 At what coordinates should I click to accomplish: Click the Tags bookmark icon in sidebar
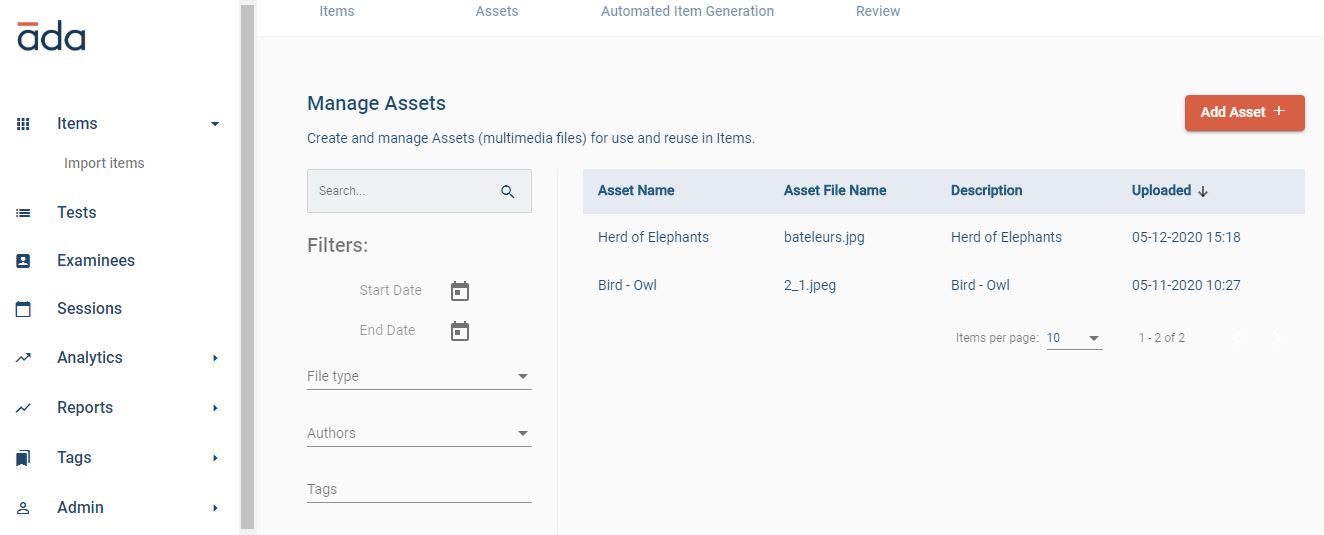coord(24,458)
